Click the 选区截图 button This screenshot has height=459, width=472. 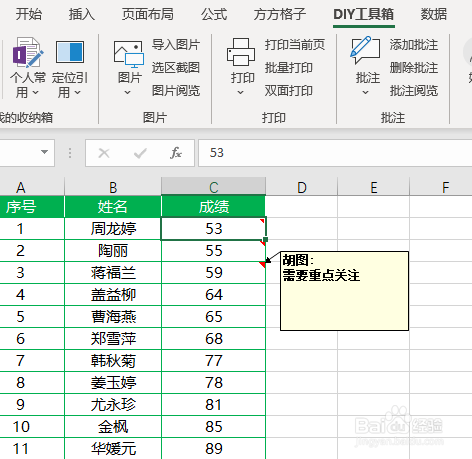tap(176, 68)
